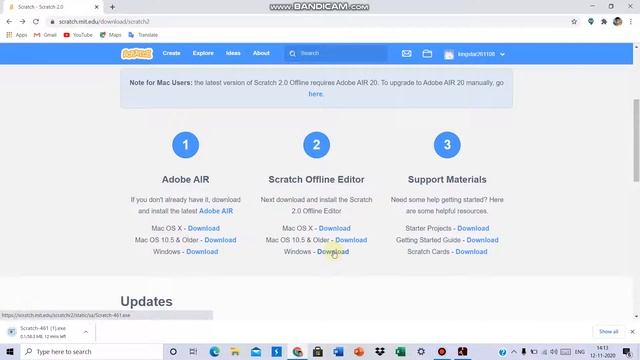640x360 pixels.
Task: Open a new browser tab
Action: point(112,7)
